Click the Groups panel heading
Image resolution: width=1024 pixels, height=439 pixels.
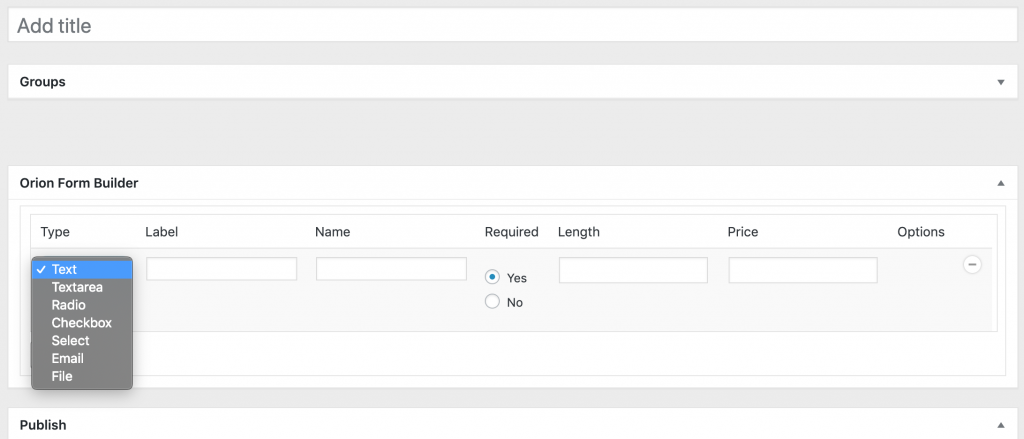pos(43,82)
